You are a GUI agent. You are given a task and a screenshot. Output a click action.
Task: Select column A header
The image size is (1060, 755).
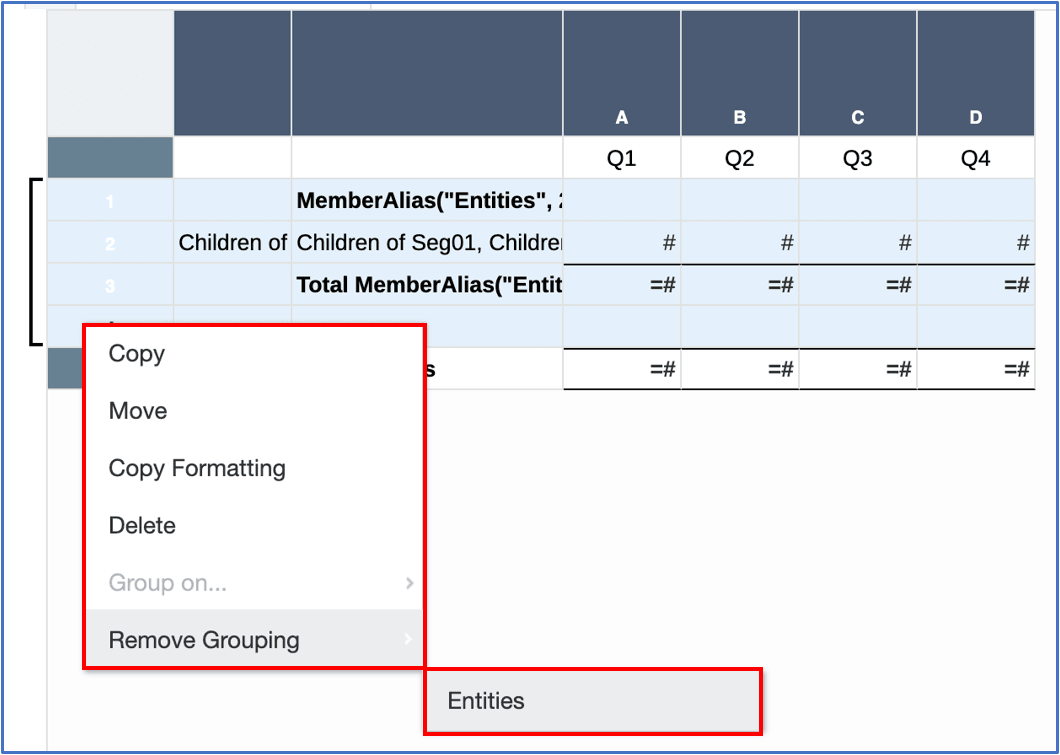622,118
